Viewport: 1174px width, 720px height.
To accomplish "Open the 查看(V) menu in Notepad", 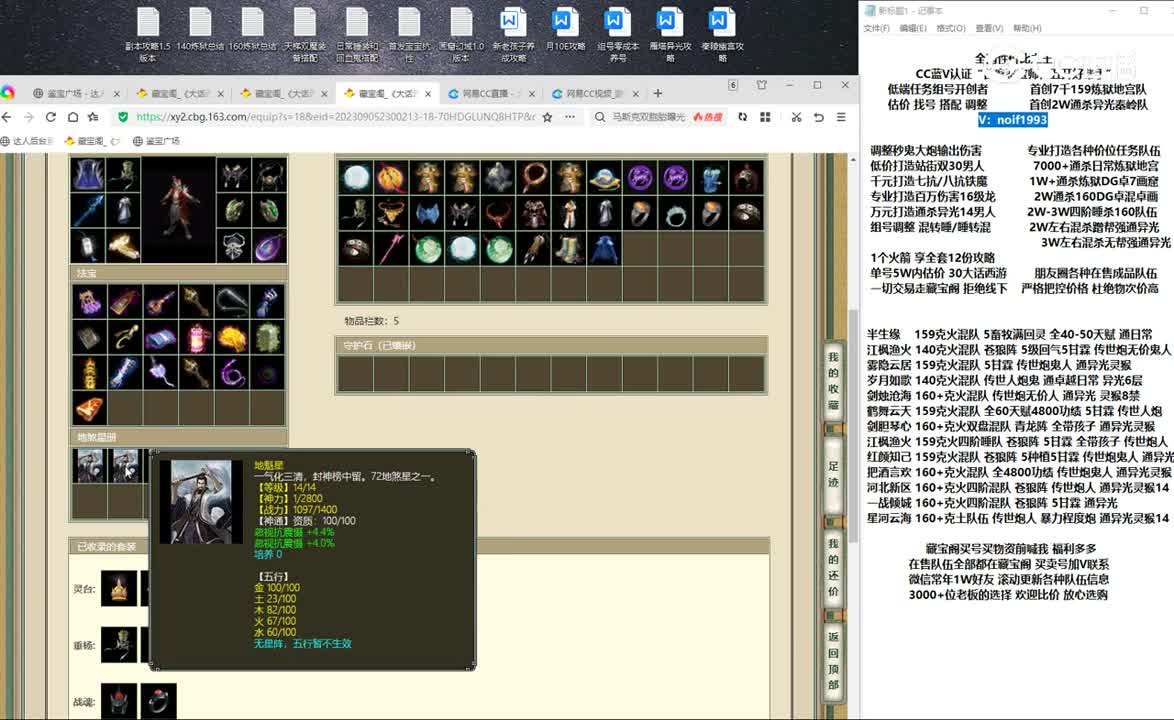I will coord(989,28).
